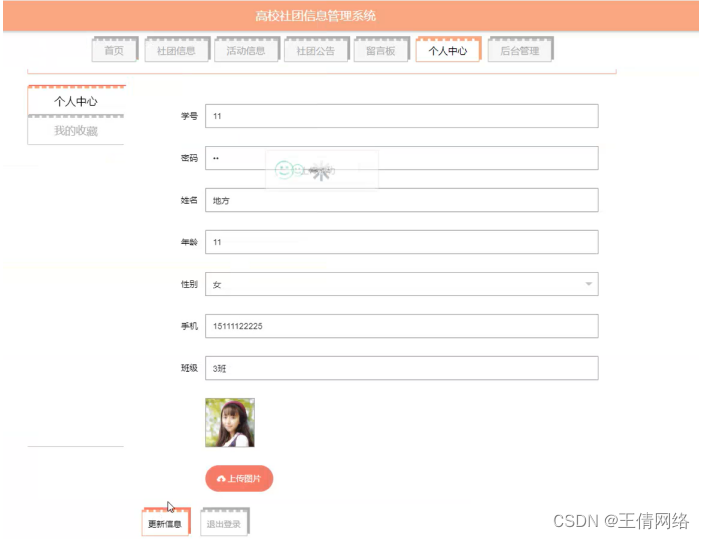The width and height of the screenshot is (705, 539).
Task: Focus the 密码 password field
Action: (402, 158)
